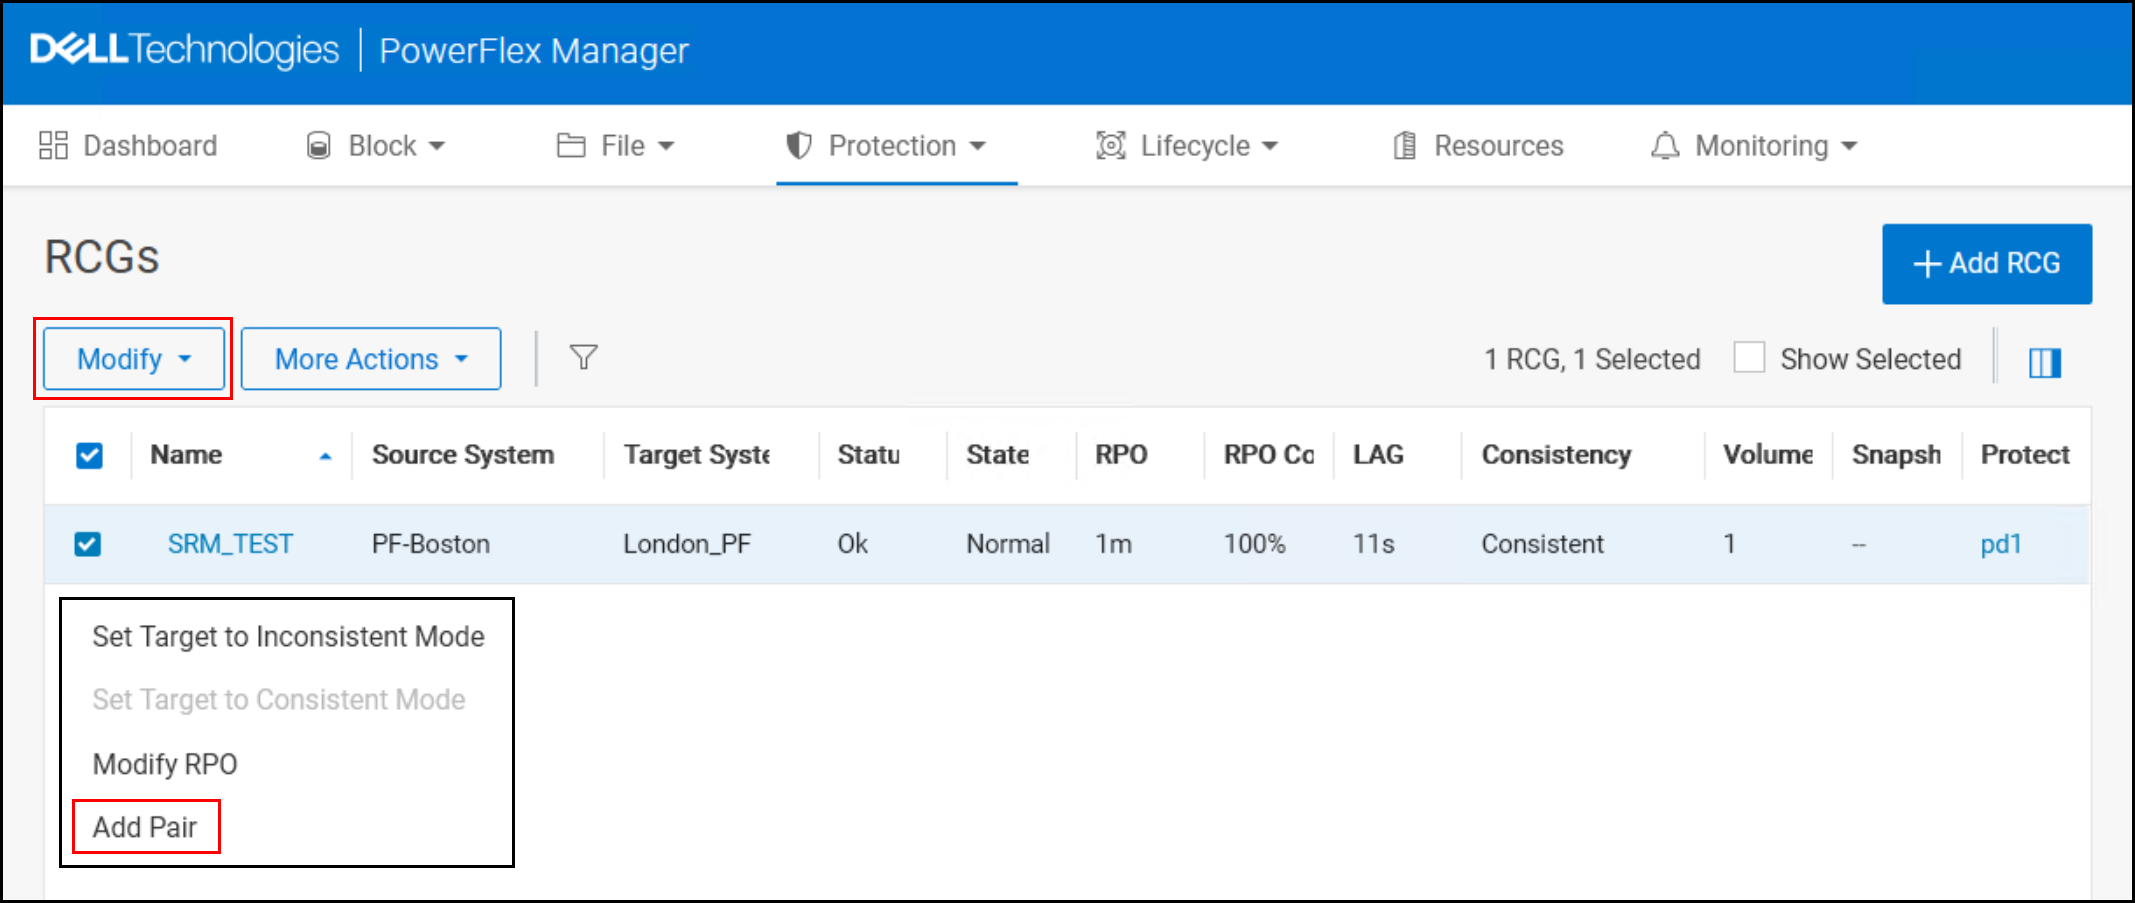2135x903 pixels.
Task: Toggle the select-all header checkbox
Action: [90, 456]
